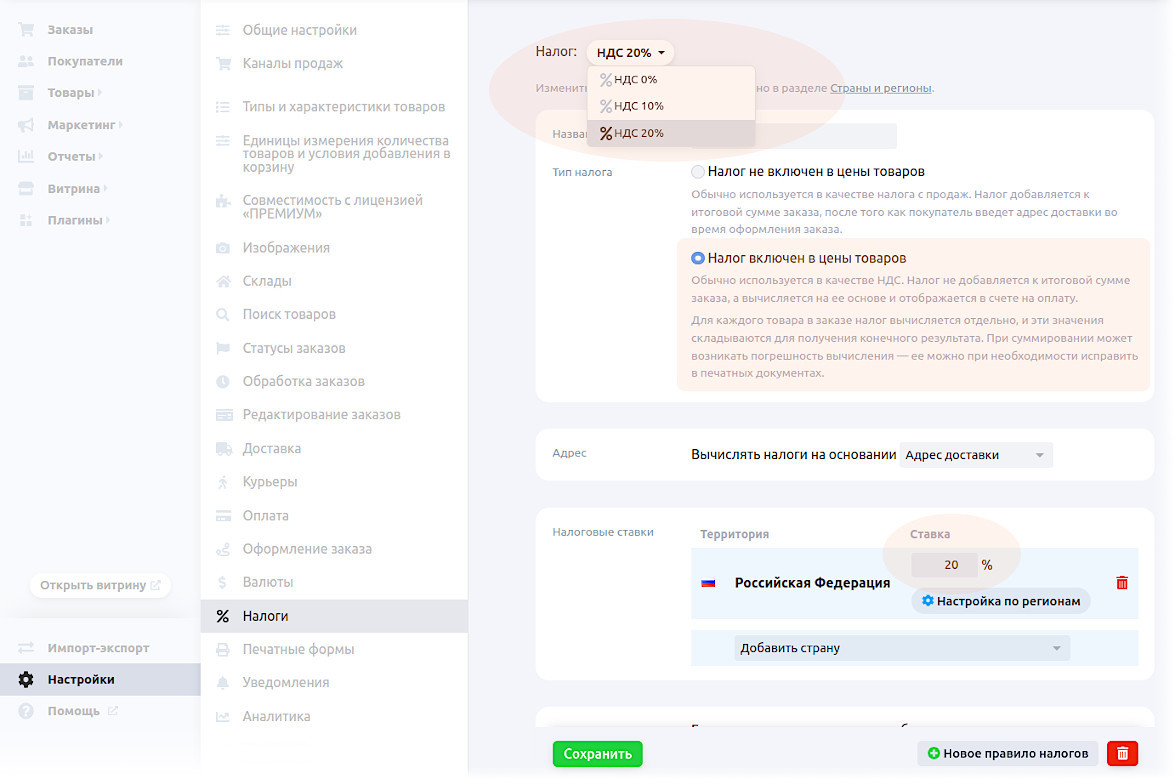
Task: Select 'Налог включен в цены товаров' radio
Action: click(698, 258)
